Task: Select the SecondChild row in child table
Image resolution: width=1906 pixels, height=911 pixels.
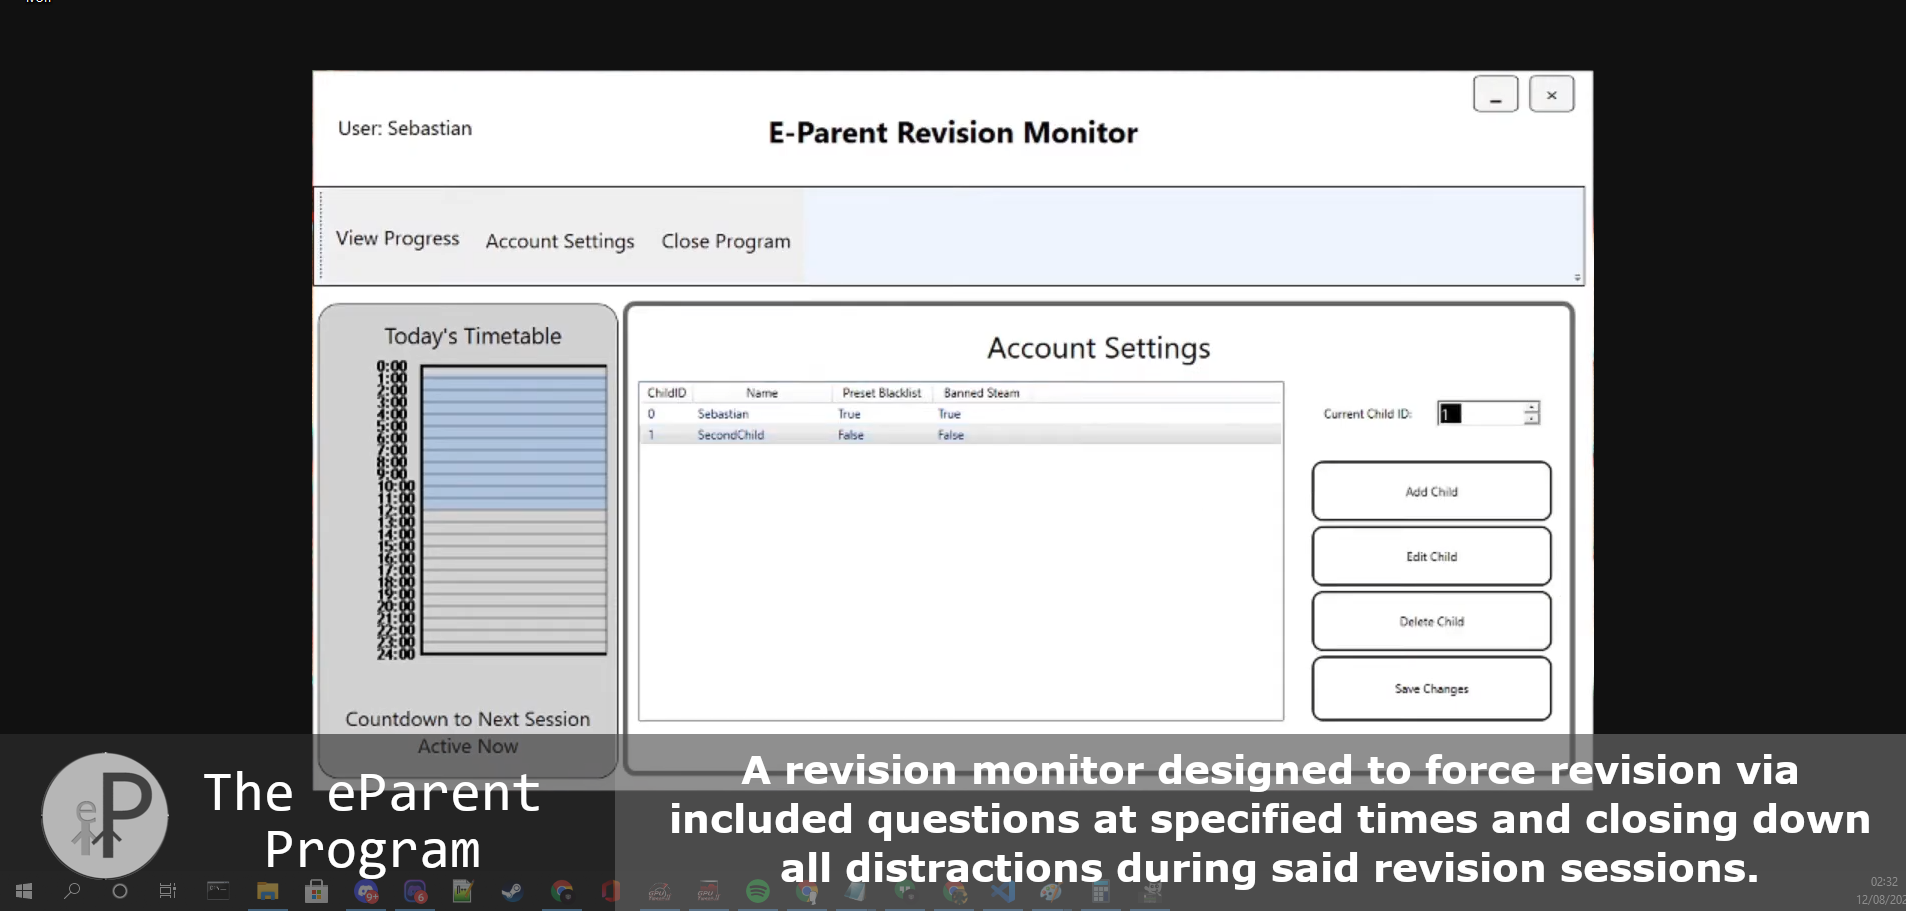Action: click(960, 435)
